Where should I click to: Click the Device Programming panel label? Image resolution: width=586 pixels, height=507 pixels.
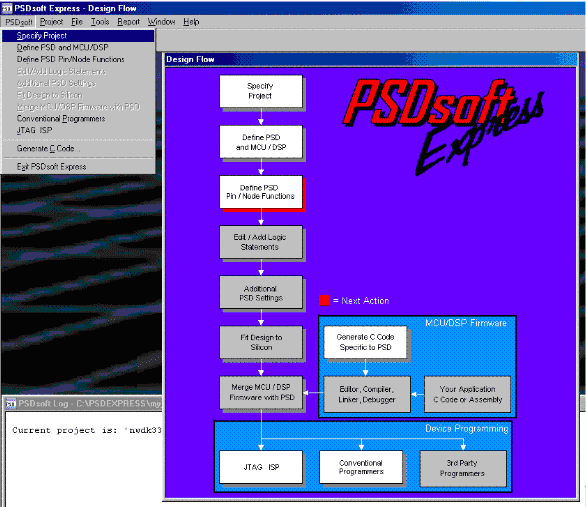coord(467,429)
